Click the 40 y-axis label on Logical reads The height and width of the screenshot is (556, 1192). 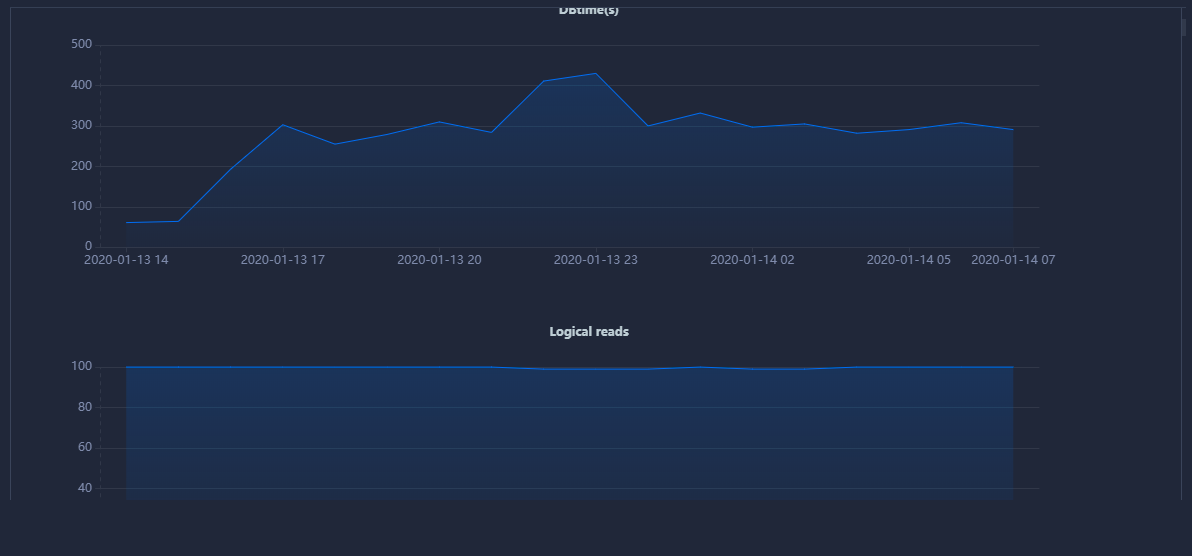[x=85, y=488]
